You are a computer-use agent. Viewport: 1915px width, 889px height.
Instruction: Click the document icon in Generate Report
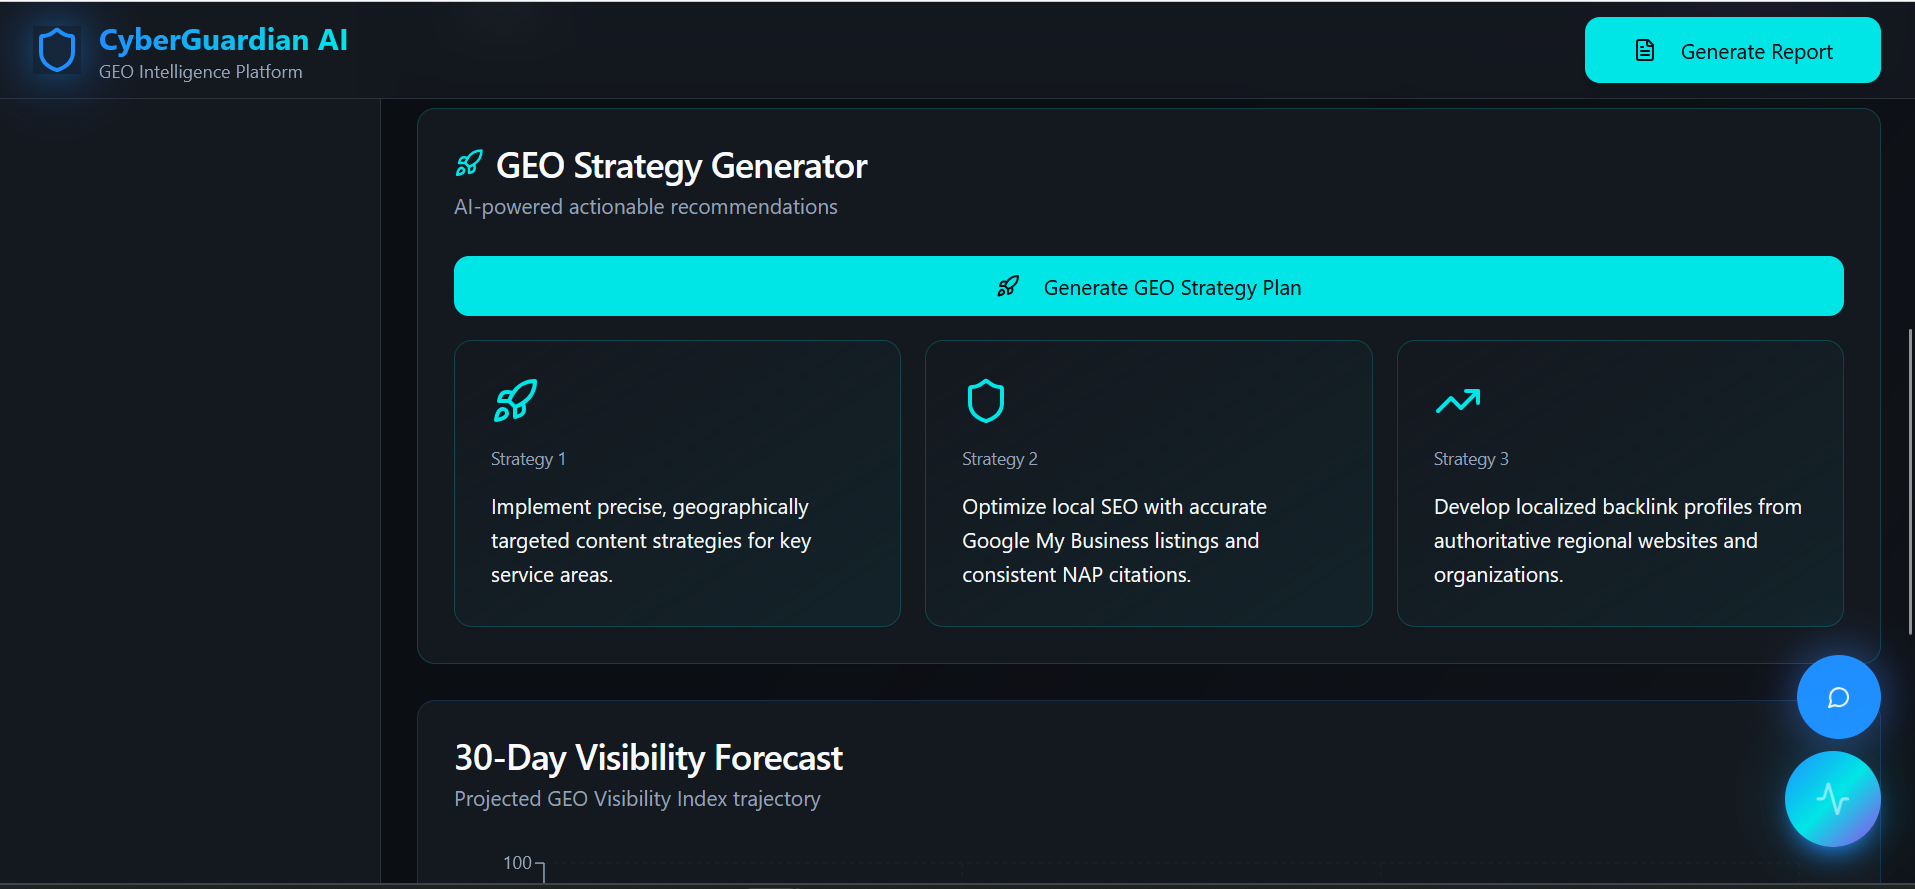(1645, 50)
